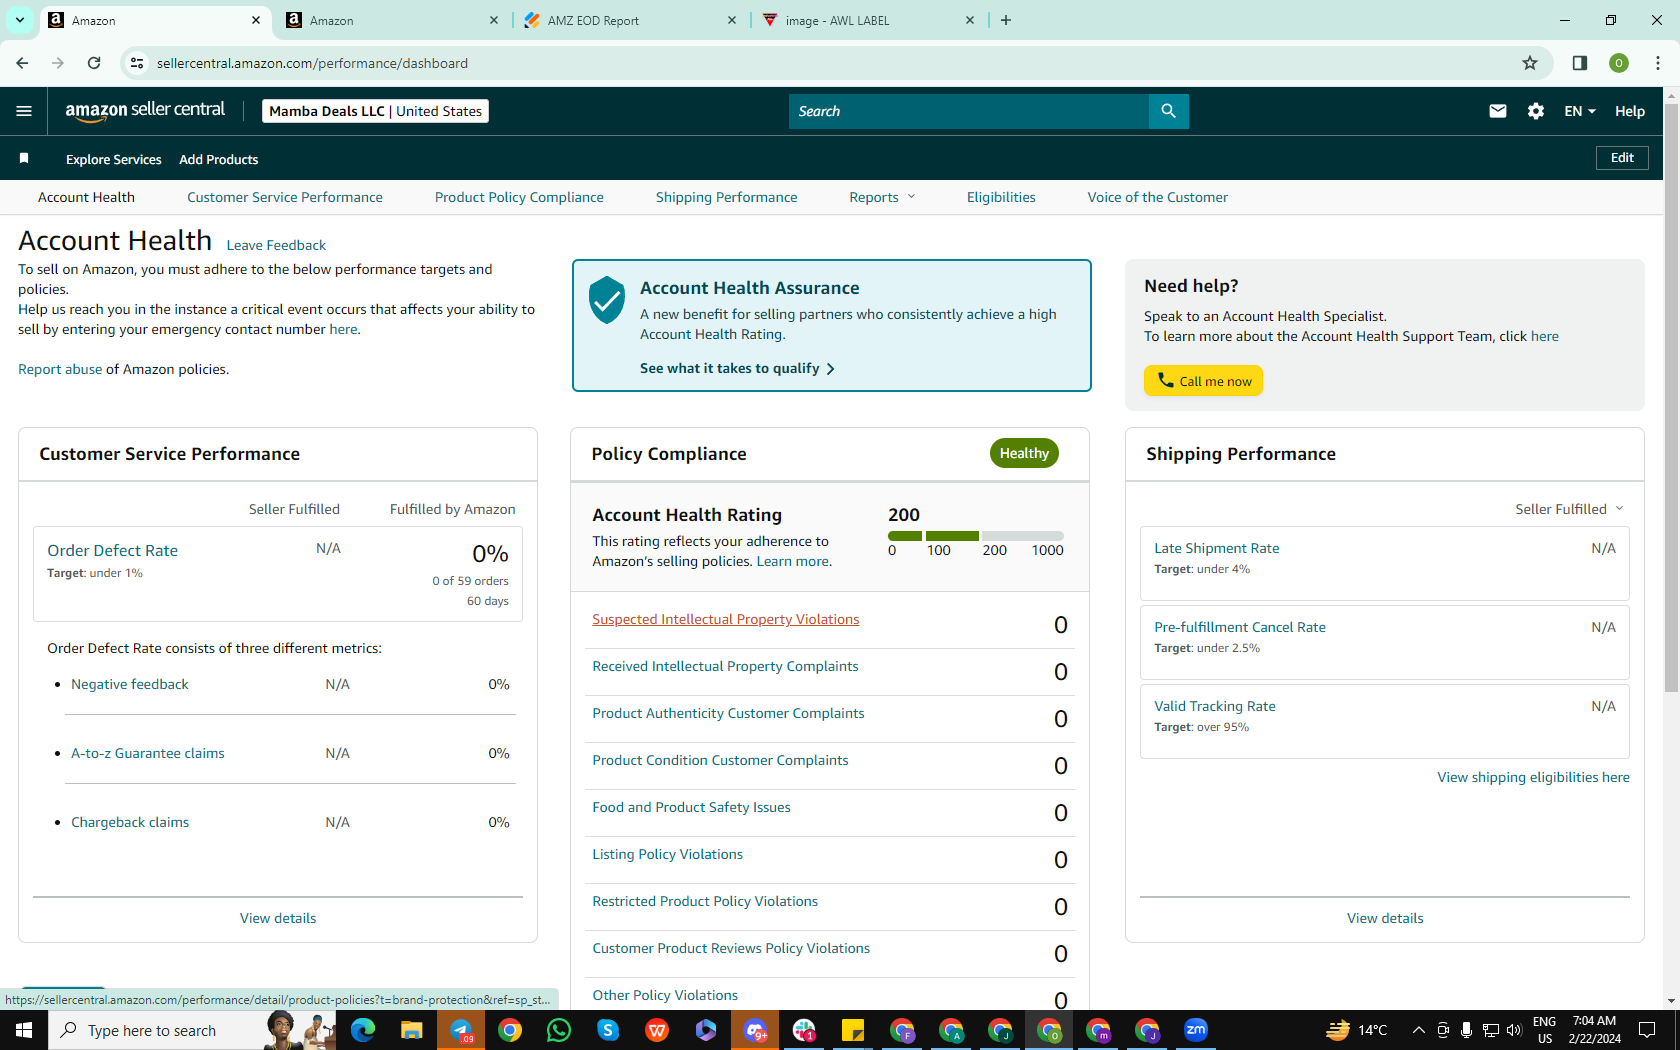
Task: Open the Eligibilities tab
Action: (x=1001, y=197)
